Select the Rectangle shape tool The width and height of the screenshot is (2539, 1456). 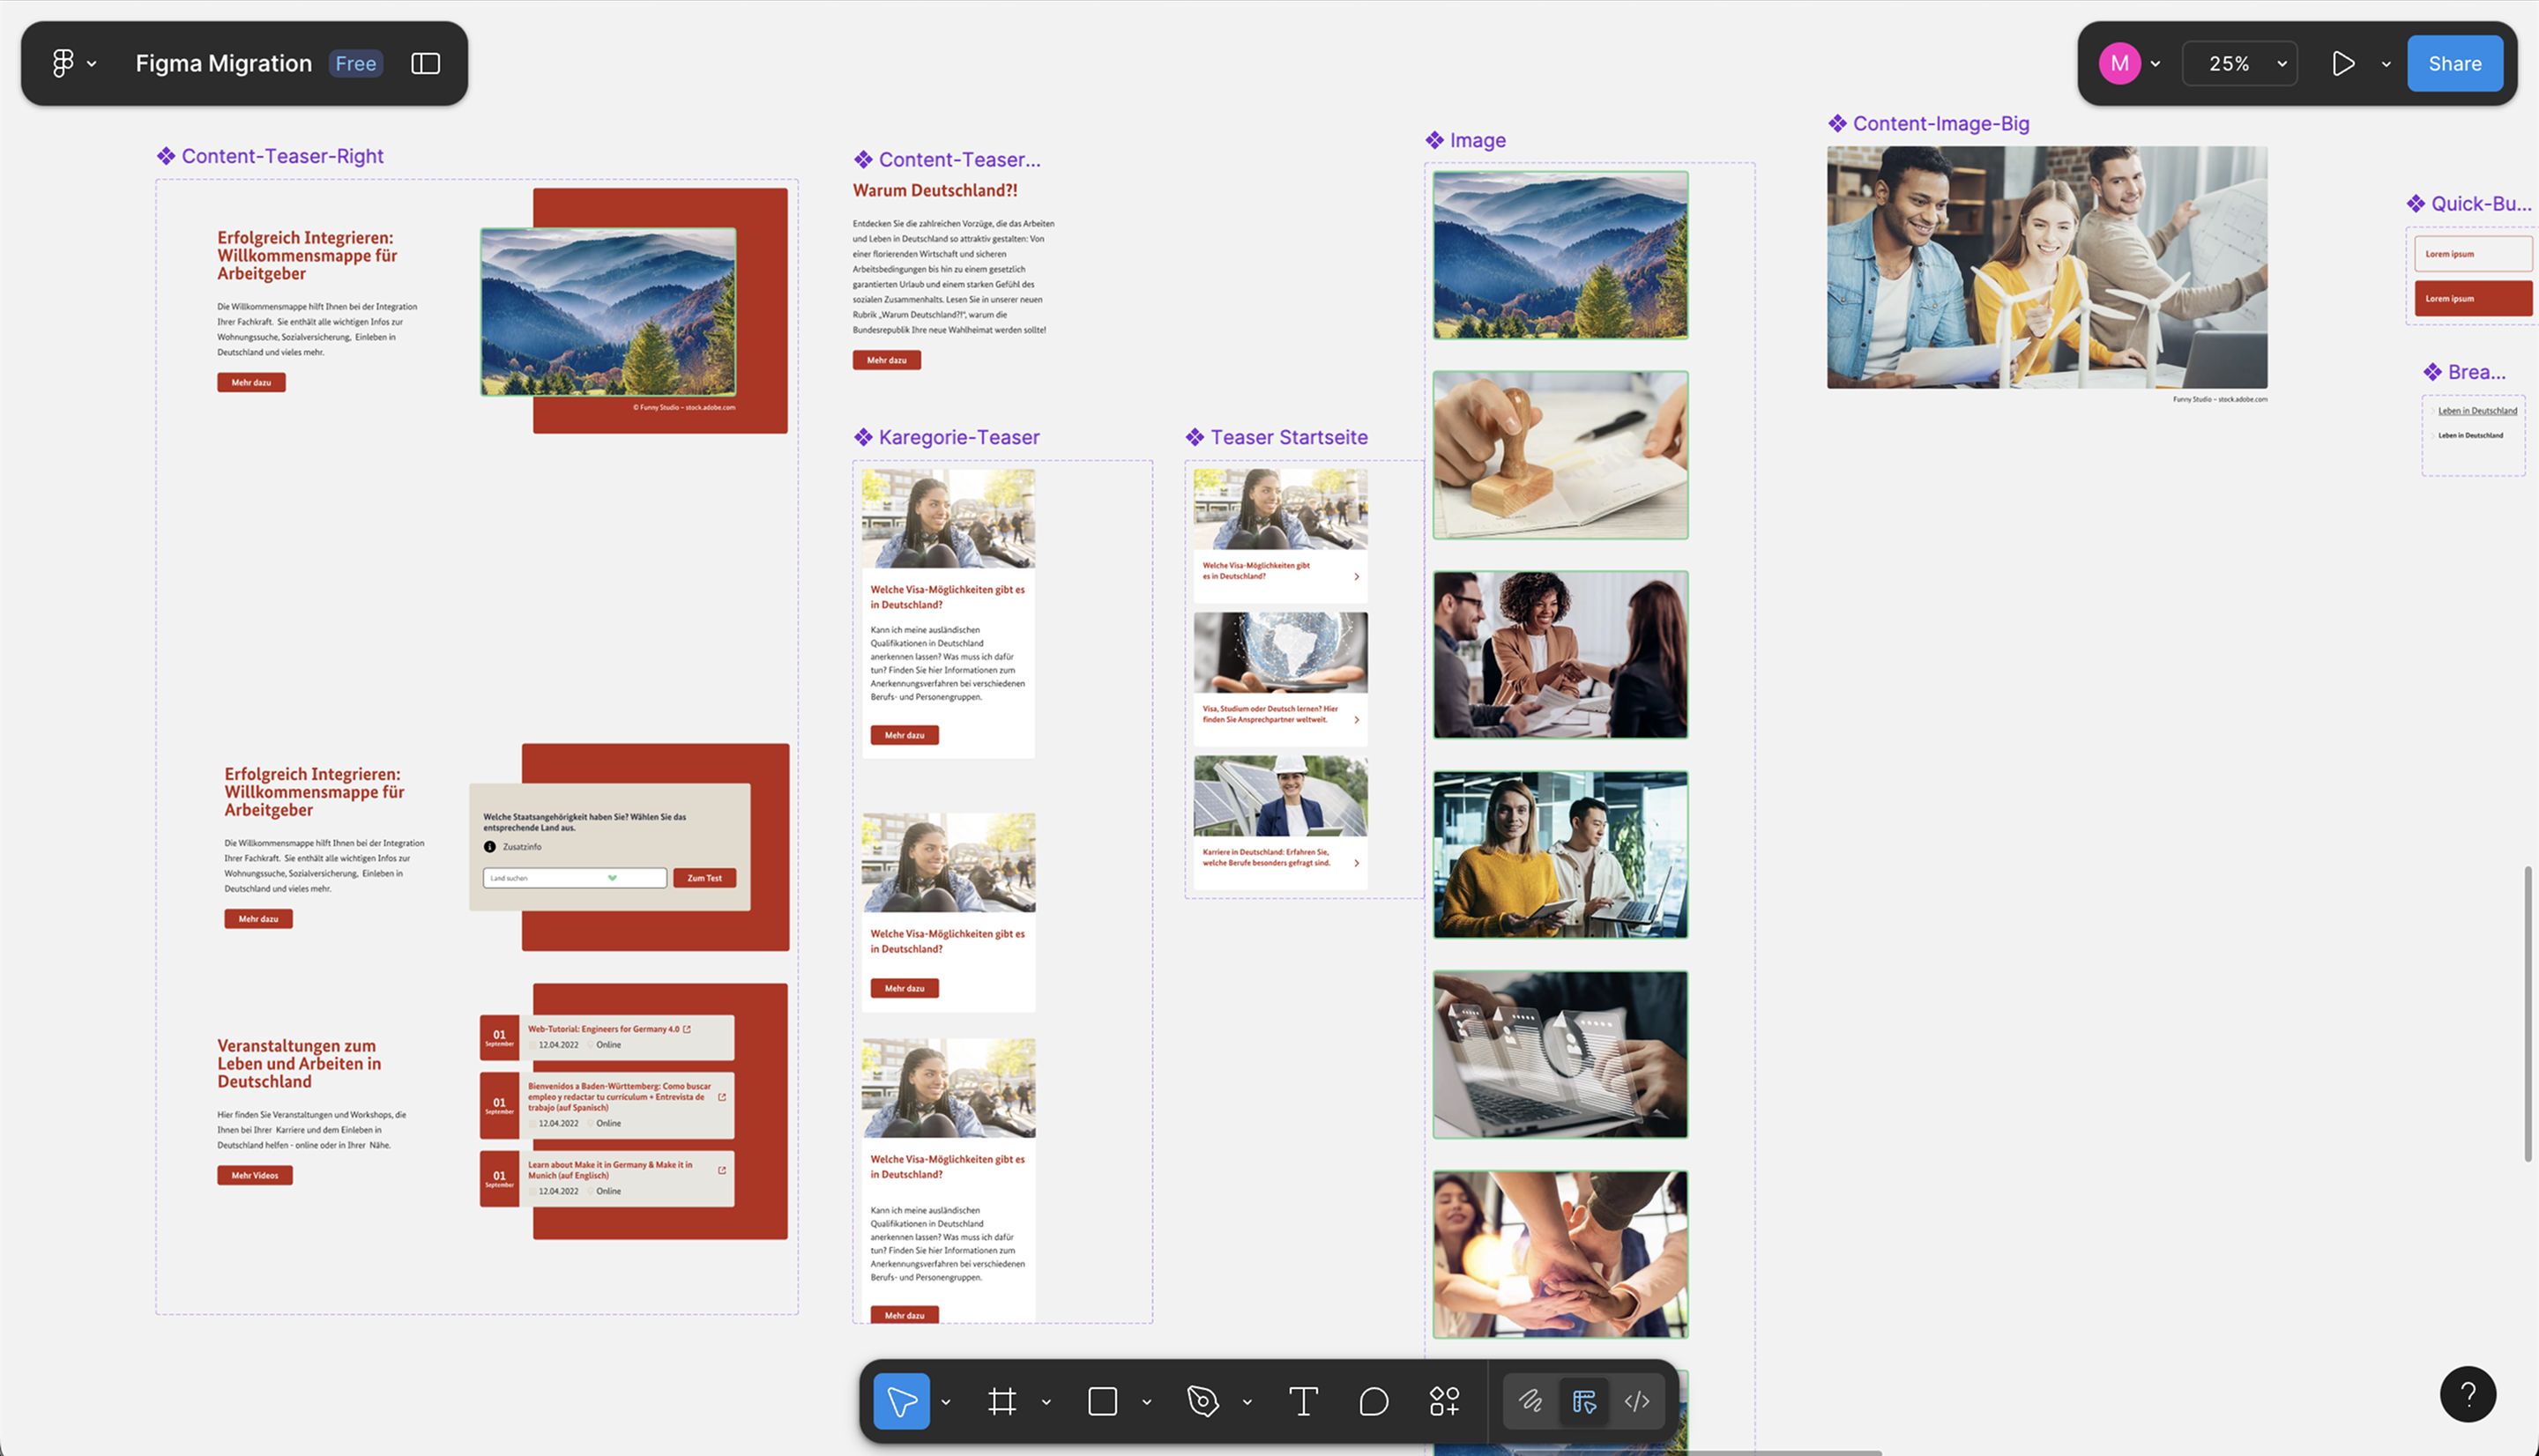(x=1102, y=1401)
